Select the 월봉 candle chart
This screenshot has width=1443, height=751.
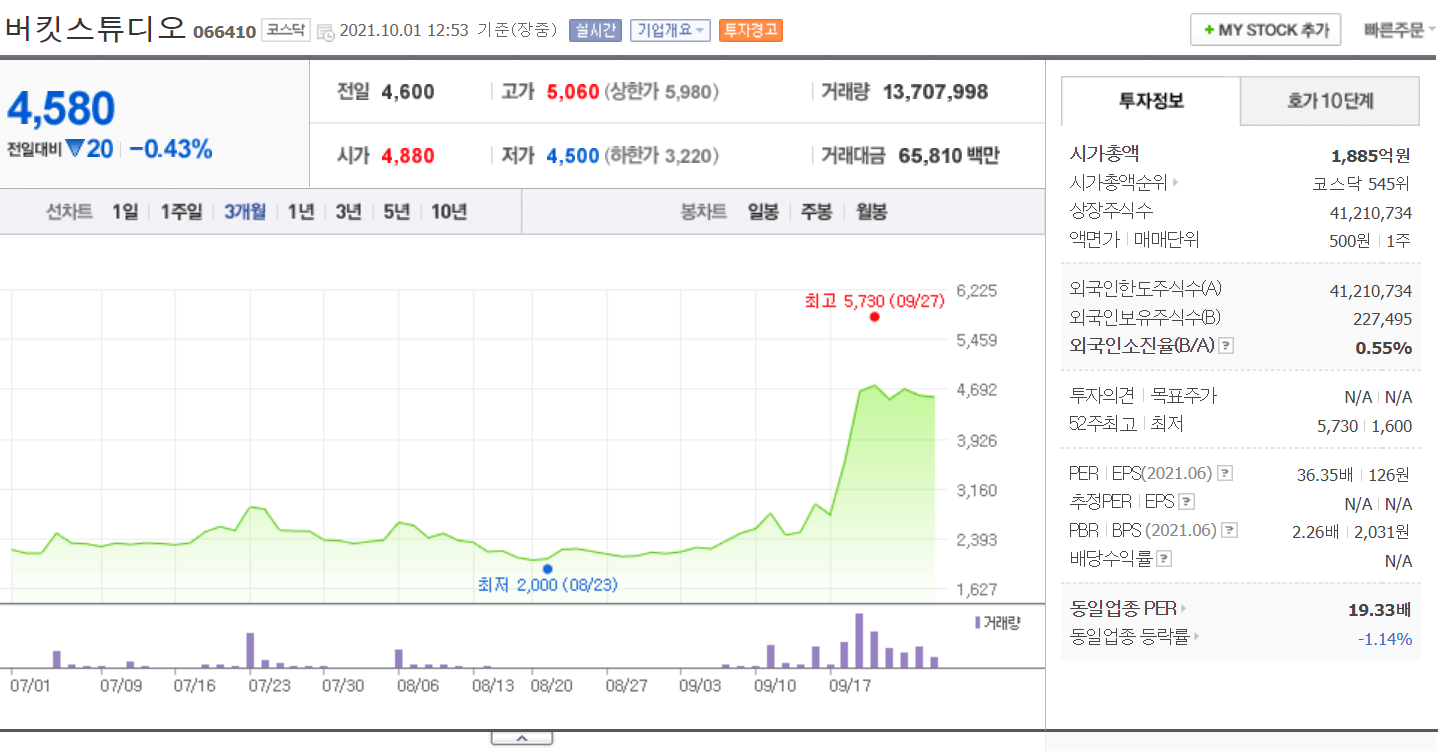click(871, 212)
